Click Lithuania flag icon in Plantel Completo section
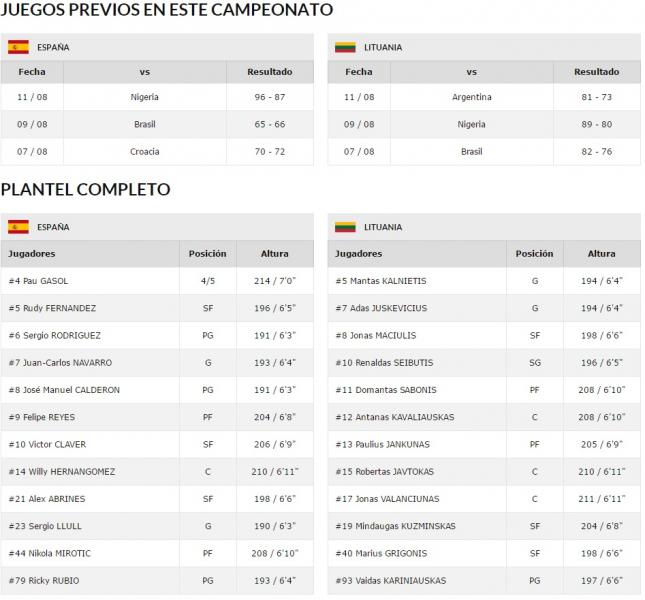This screenshot has height=600, width=645. pos(345,227)
